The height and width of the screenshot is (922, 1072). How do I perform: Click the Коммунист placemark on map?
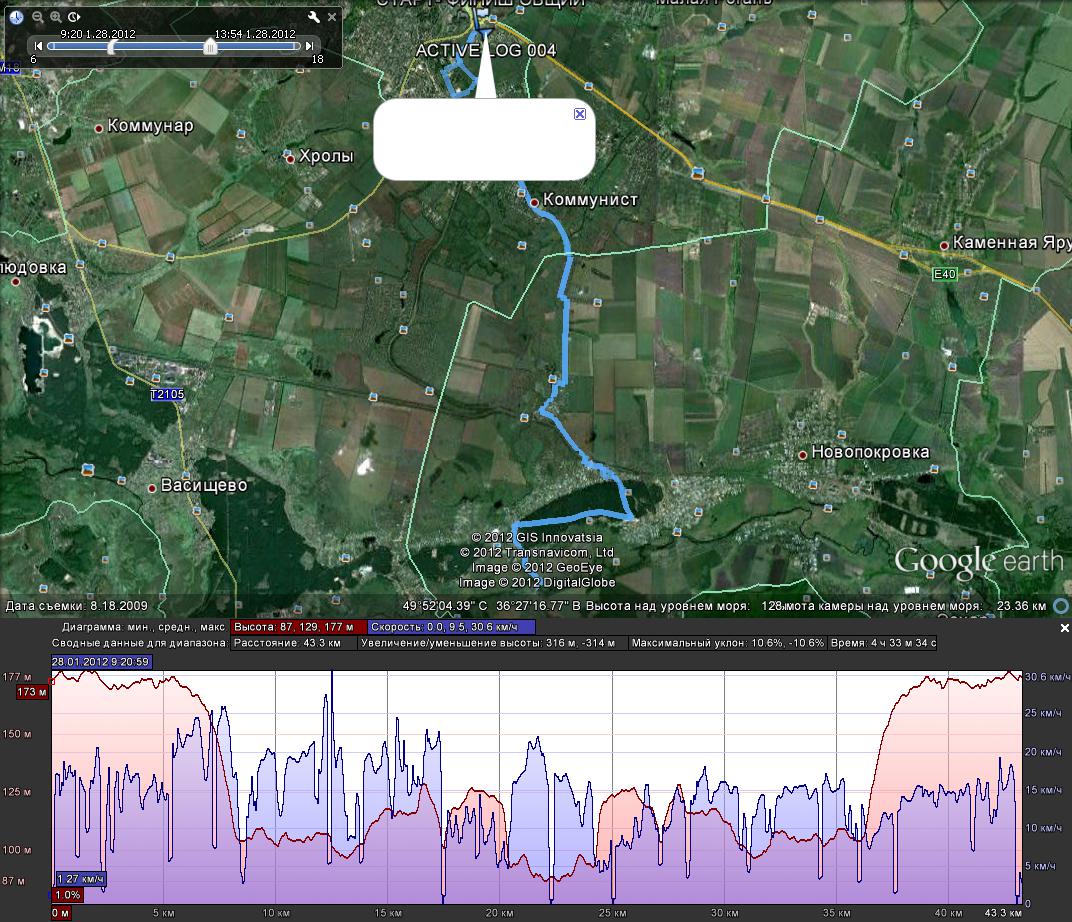point(535,202)
